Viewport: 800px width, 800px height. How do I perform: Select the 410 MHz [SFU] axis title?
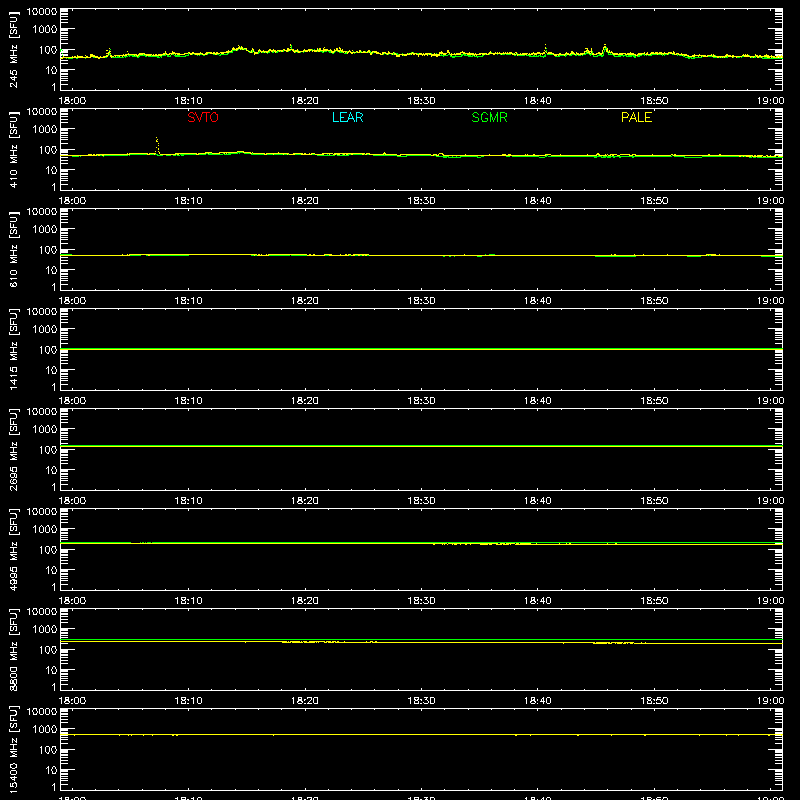13,149
